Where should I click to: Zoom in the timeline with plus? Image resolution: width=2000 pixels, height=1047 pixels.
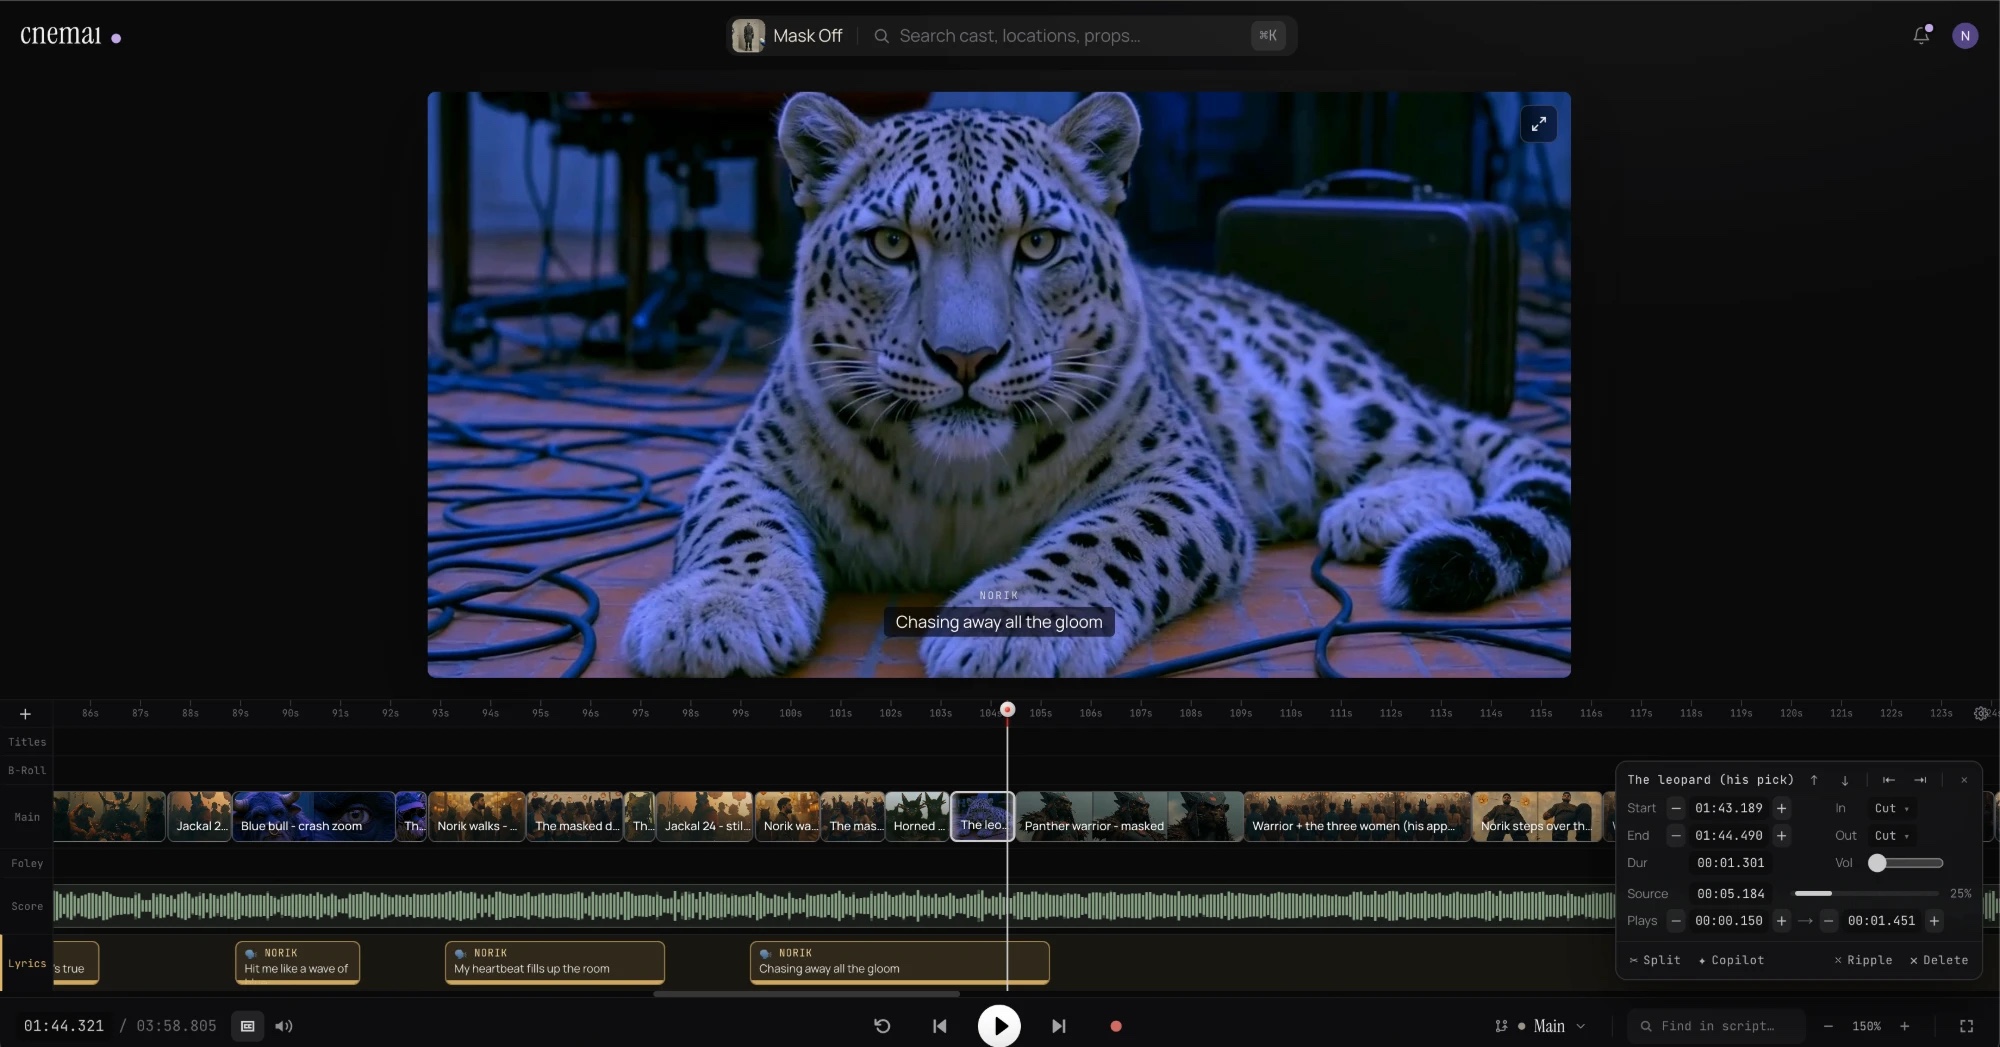coord(1904,1026)
